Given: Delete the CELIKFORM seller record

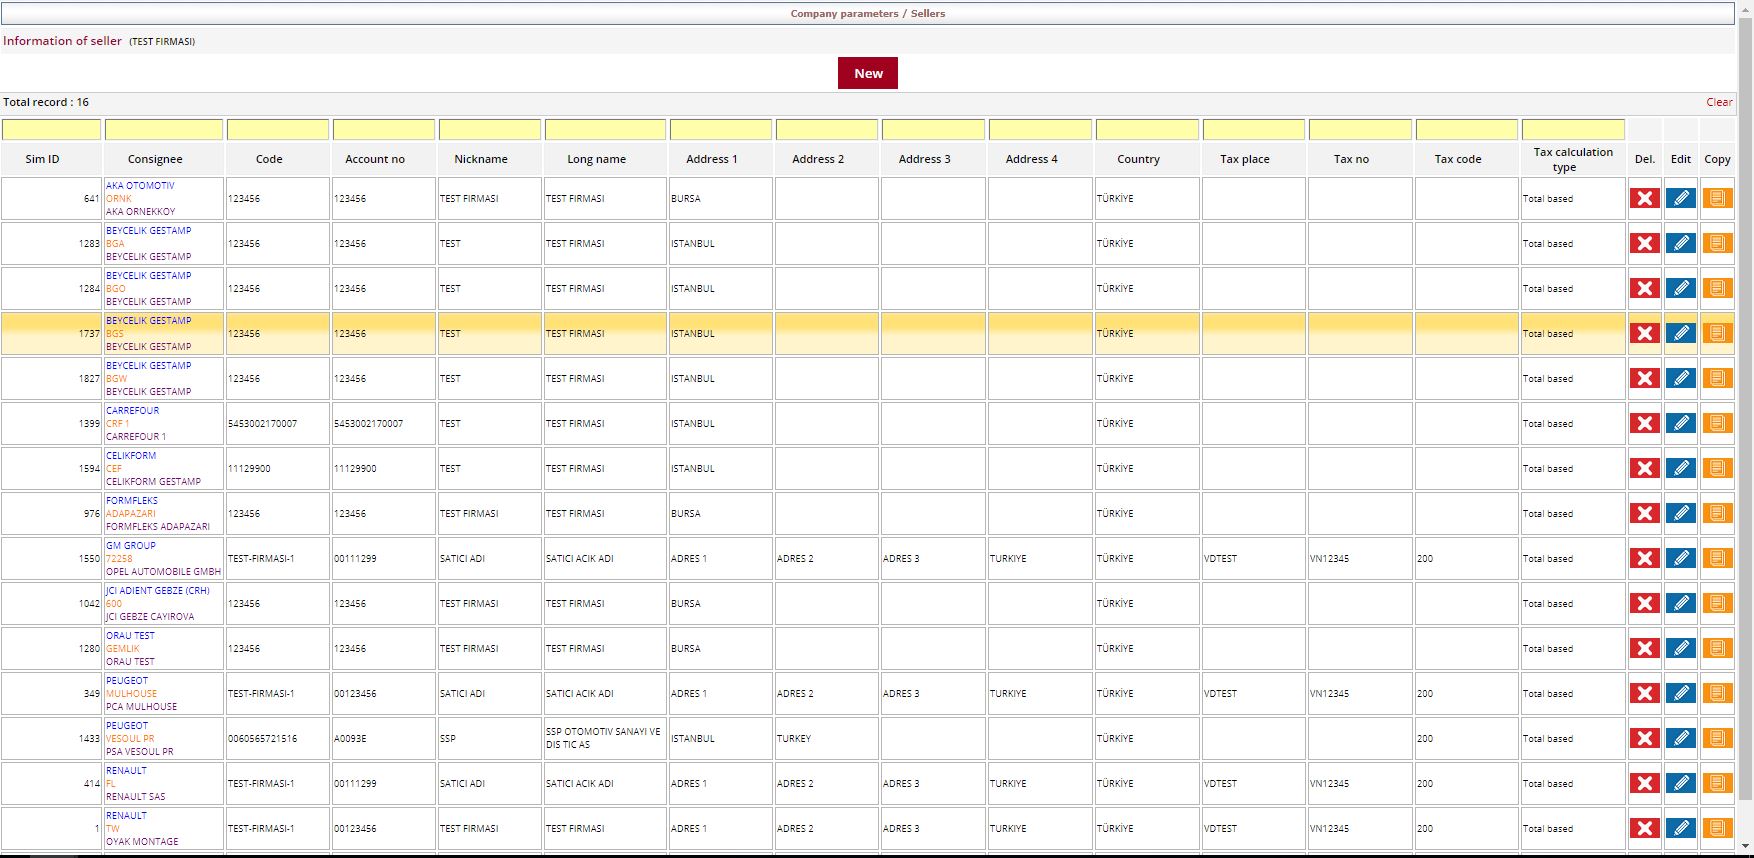Looking at the screenshot, I should coord(1644,468).
